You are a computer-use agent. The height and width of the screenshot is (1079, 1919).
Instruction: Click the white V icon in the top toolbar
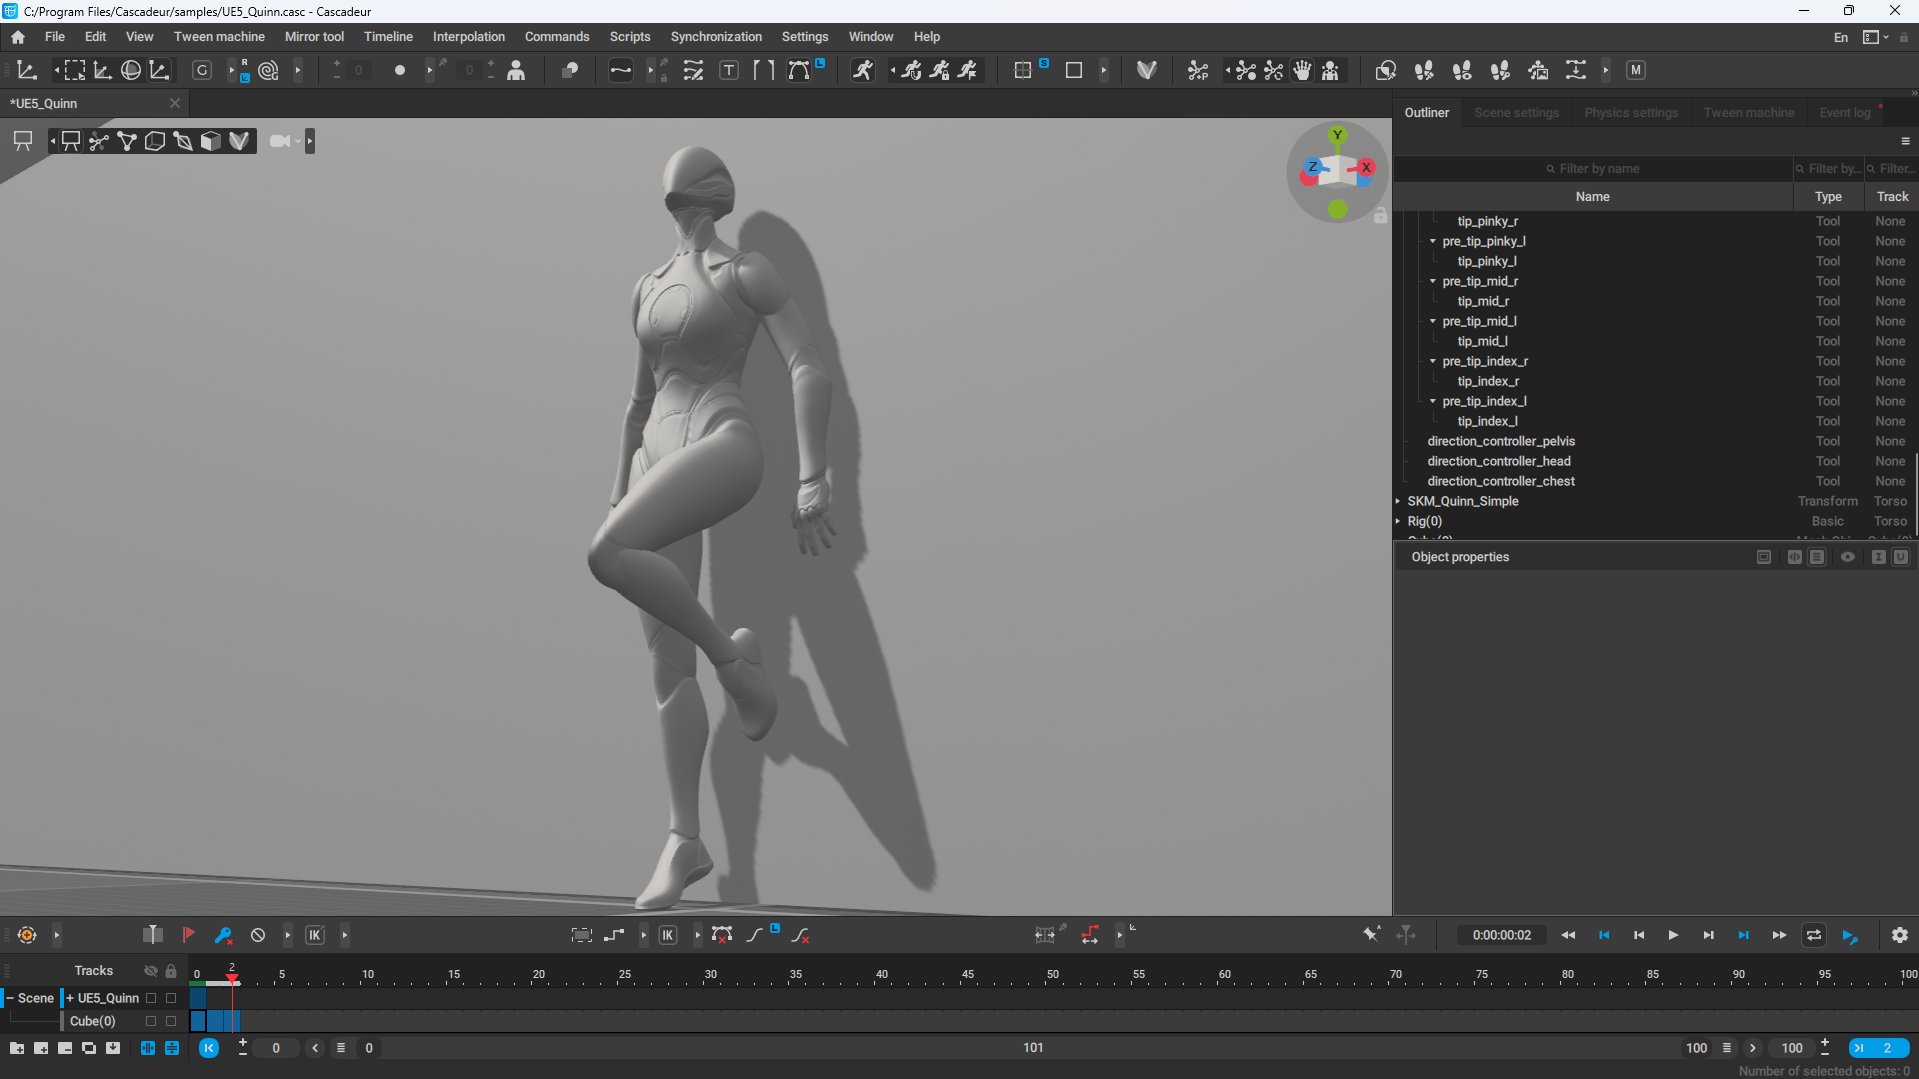(1147, 70)
